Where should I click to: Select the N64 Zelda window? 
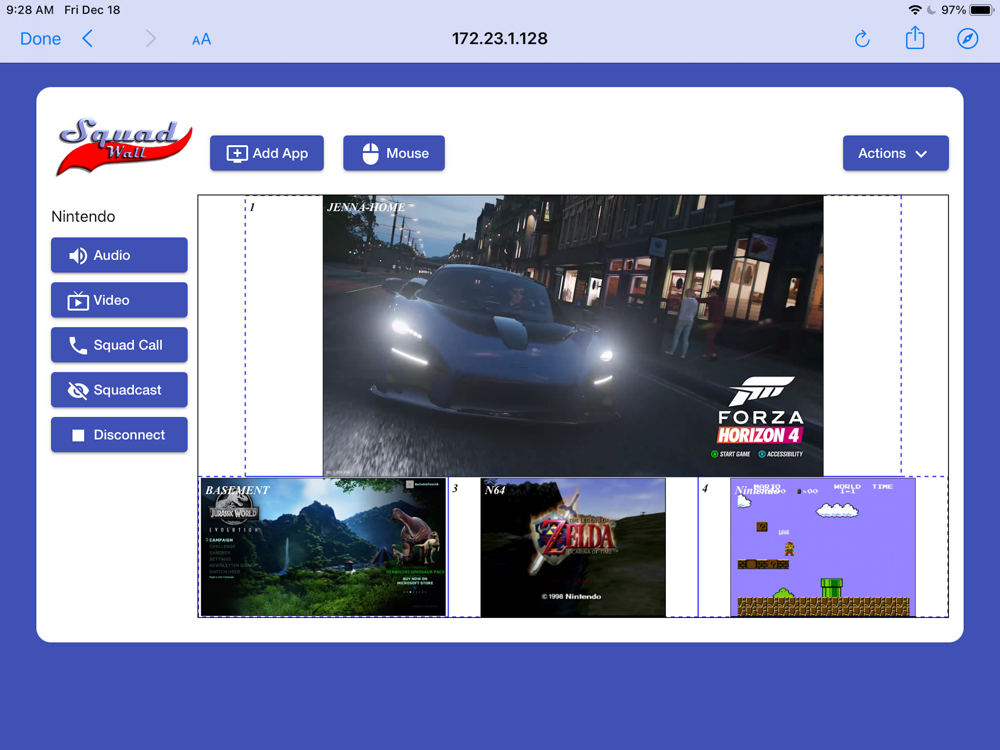(x=573, y=547)
